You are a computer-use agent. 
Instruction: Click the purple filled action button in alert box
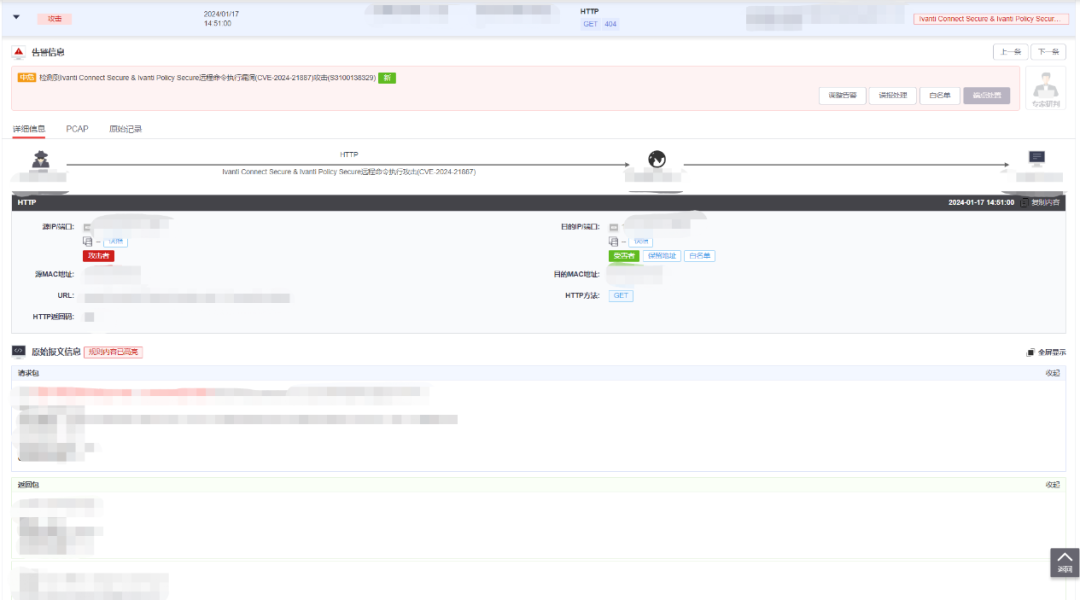(x=987, y=96)
